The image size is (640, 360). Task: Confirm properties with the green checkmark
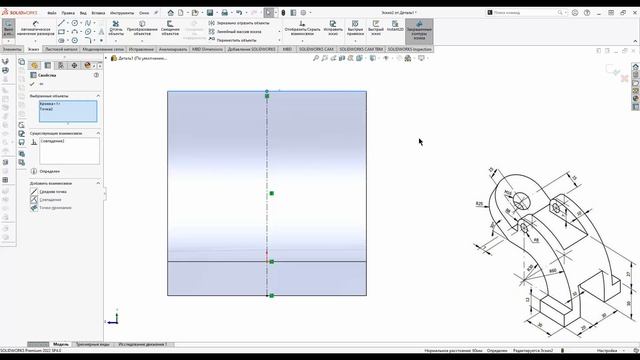pos(32,84)
